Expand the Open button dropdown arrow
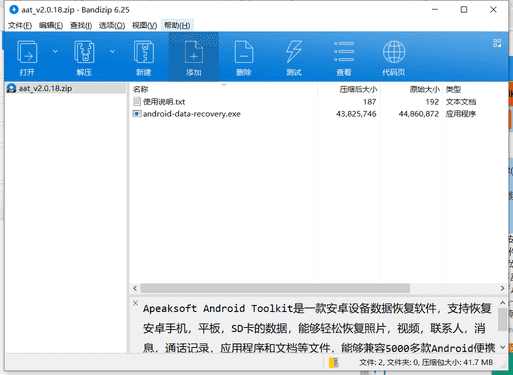 point(55,51)
